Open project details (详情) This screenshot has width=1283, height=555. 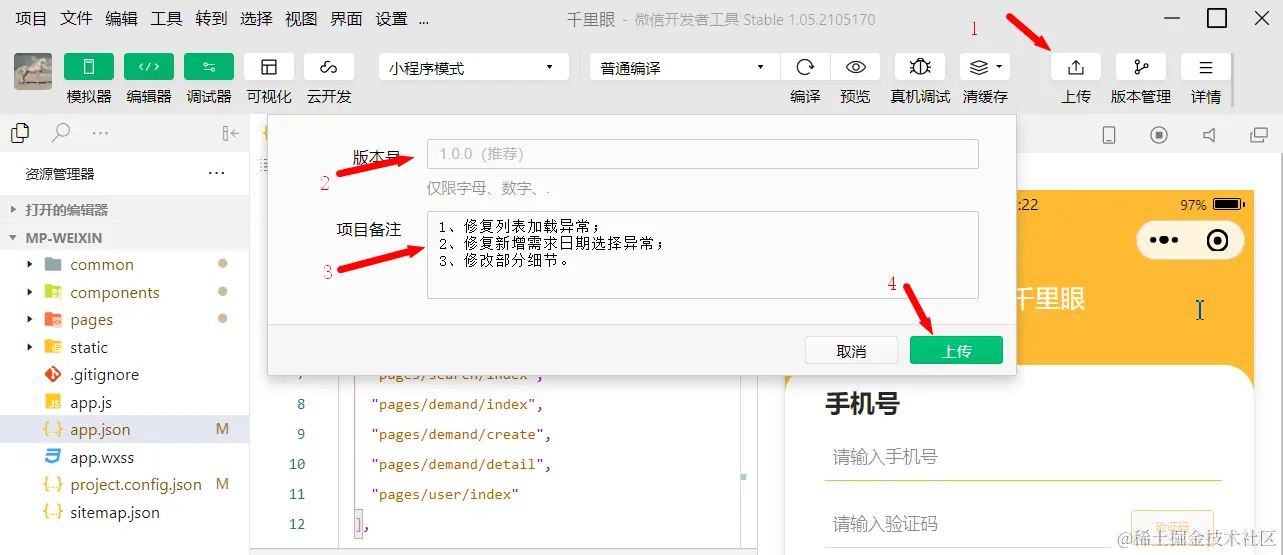tap(1206, 67)
